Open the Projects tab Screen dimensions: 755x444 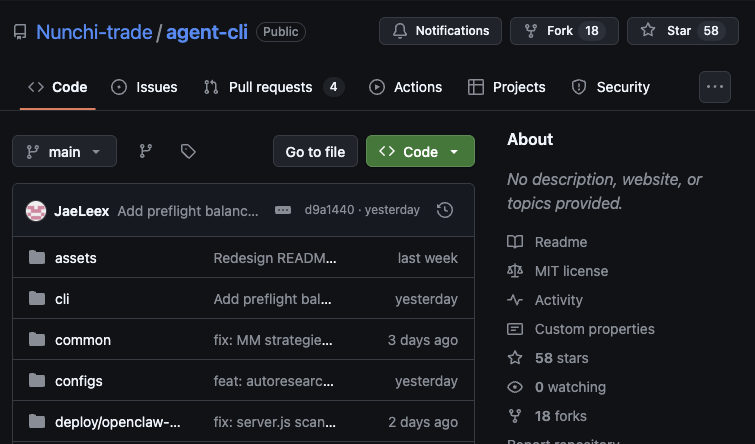(507, 87)
